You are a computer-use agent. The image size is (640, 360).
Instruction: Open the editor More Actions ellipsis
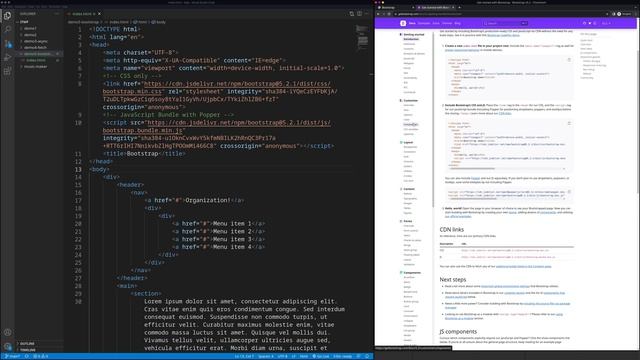[367, 13]
